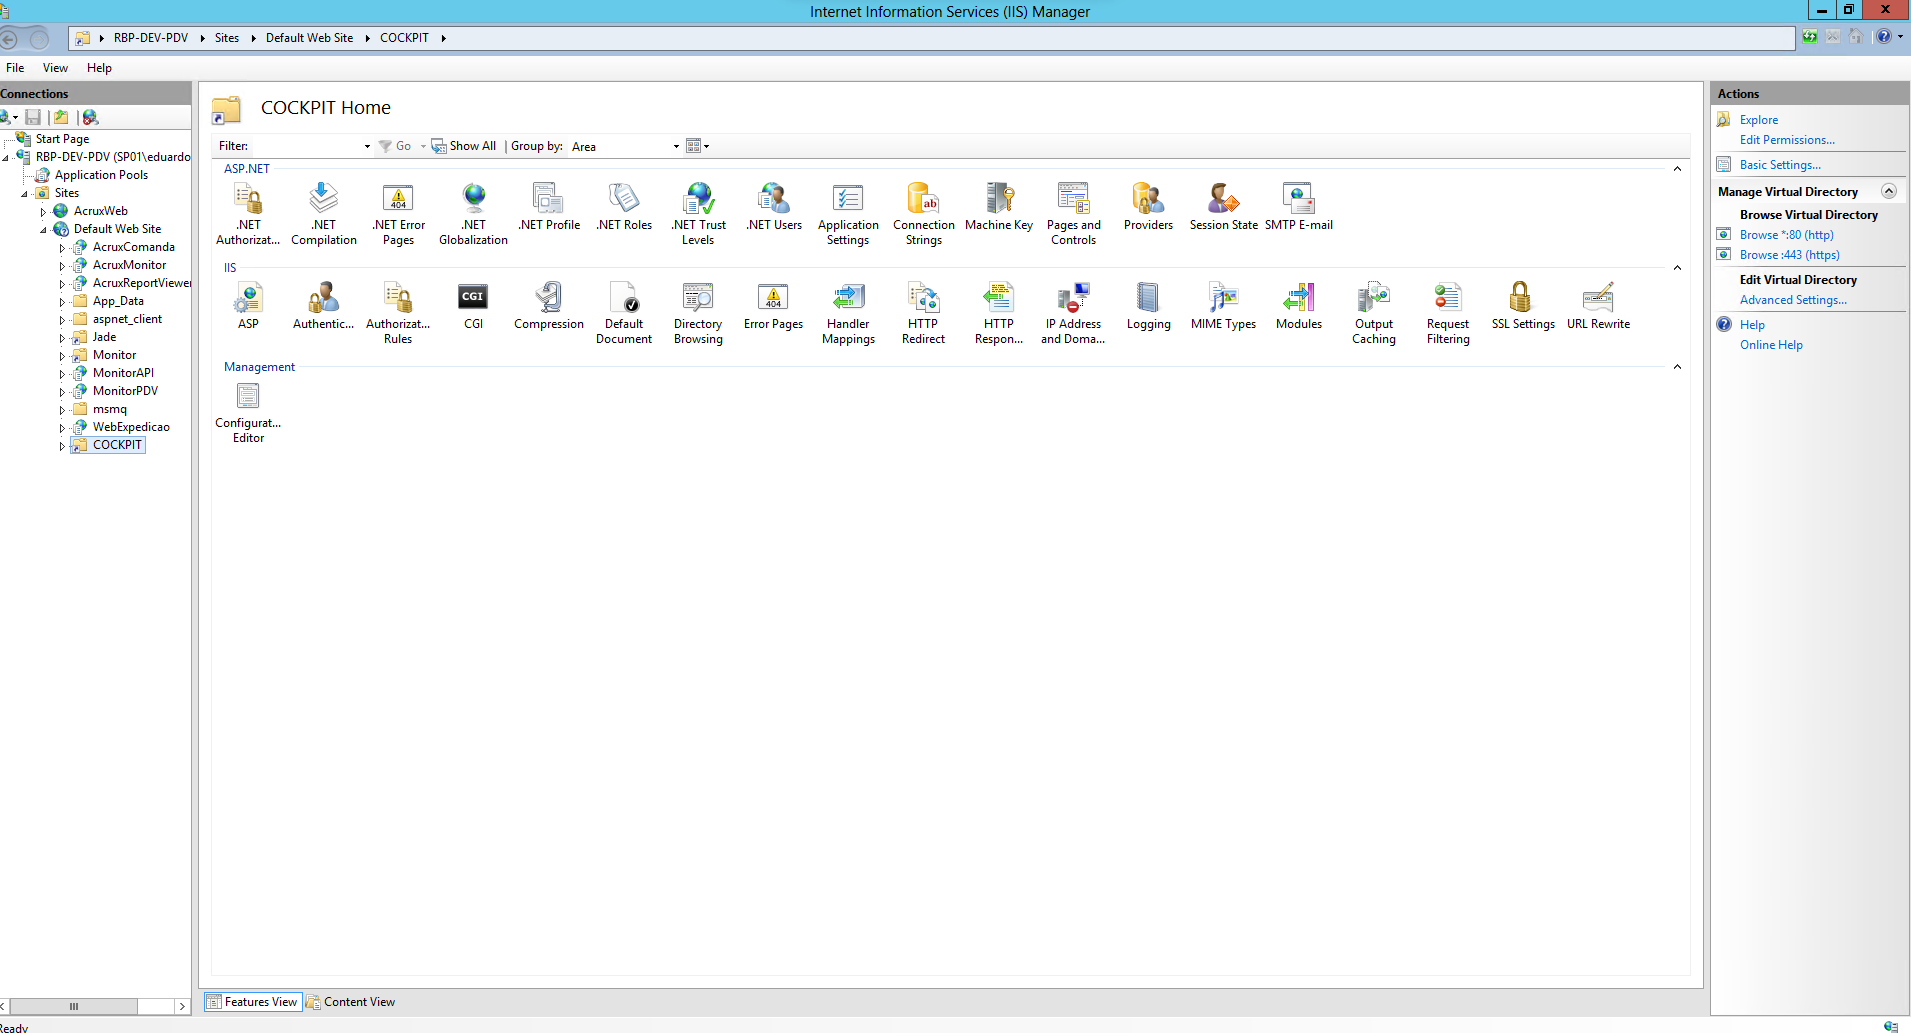
Task: Open .NET Trust Levels feature
Action: pyautogui.click(x=698, y=213)
